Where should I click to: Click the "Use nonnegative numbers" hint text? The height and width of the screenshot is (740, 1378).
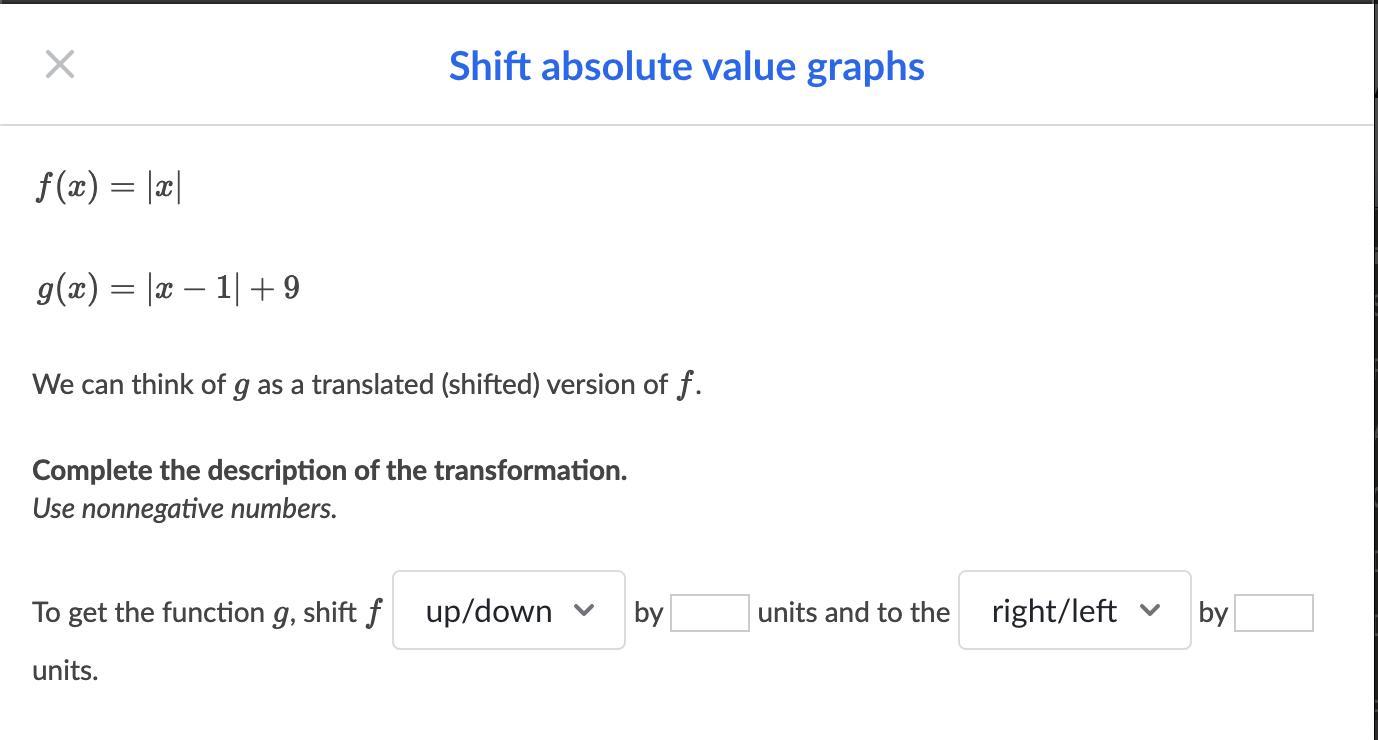(184, 508)
